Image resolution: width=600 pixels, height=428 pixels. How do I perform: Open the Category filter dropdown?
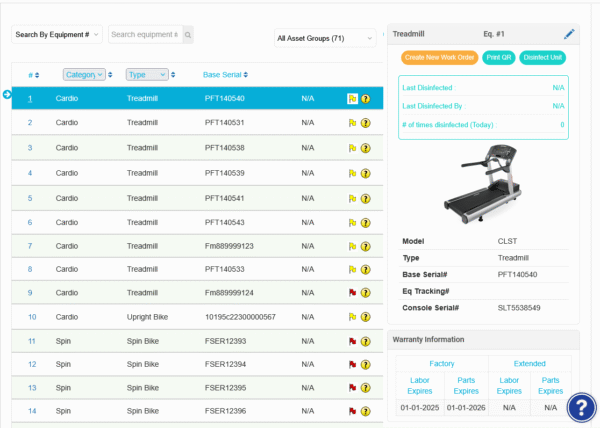(84, 75)
